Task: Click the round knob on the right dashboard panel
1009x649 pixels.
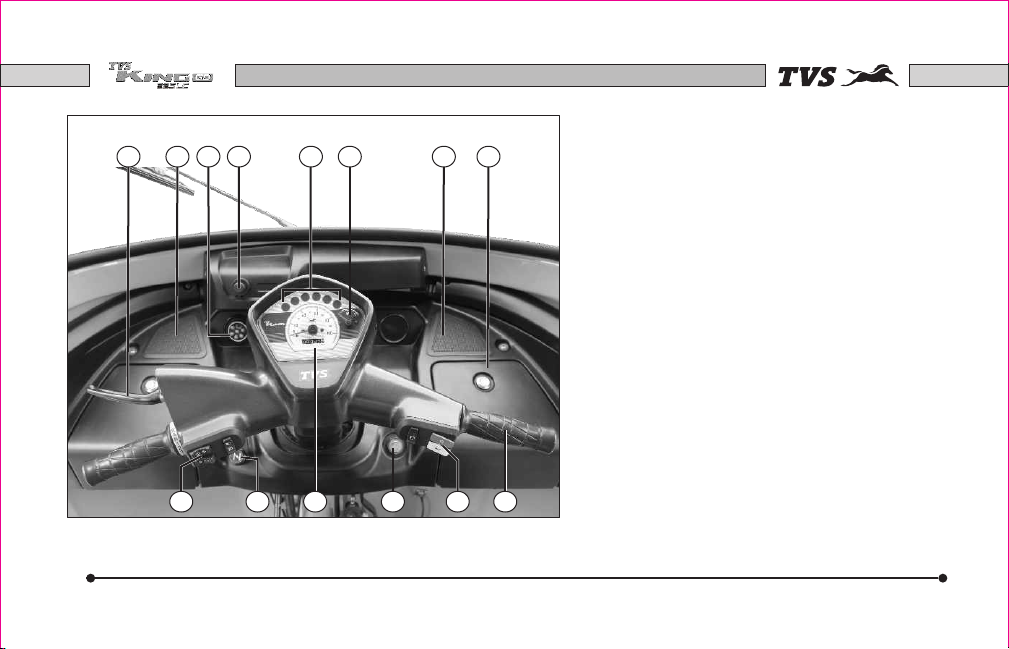Action: 481,383
